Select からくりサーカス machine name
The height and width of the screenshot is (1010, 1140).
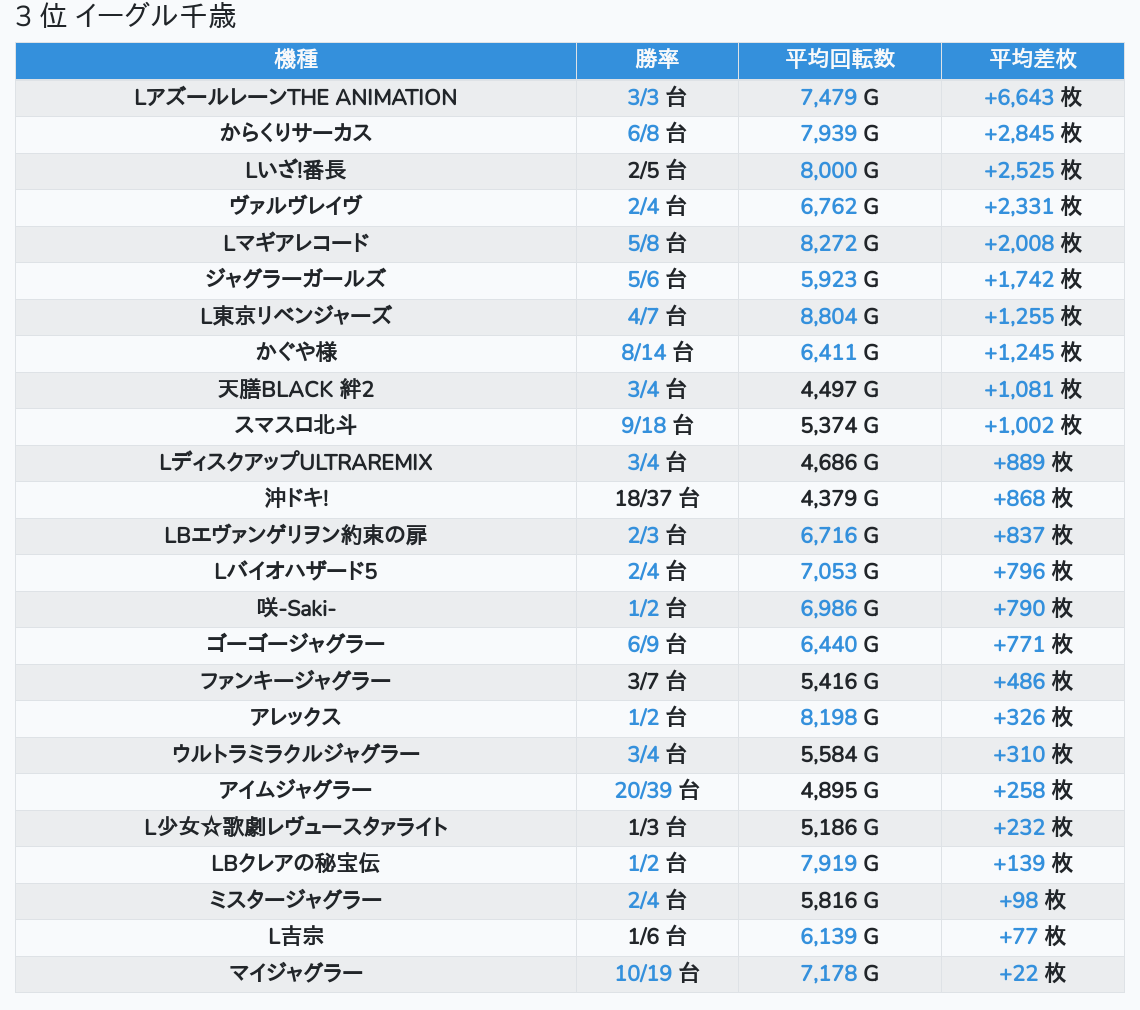click(x=296, y=134)
